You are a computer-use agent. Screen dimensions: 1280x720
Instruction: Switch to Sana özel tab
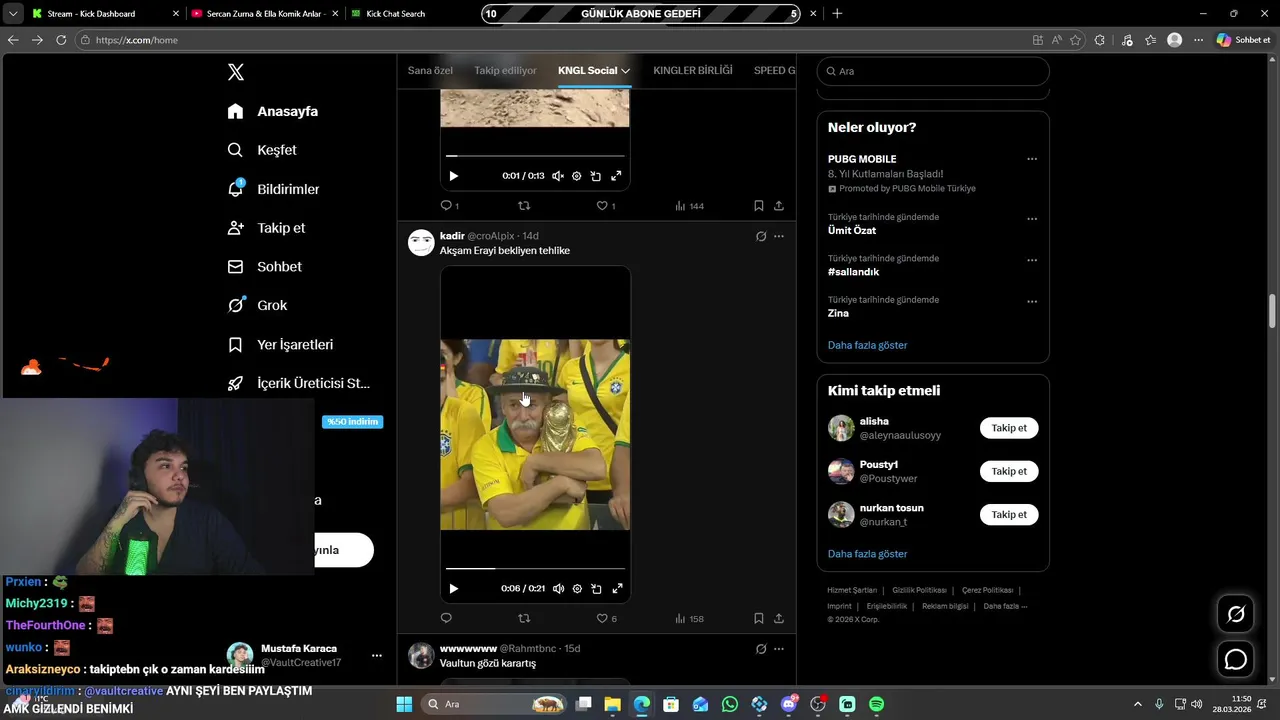point(430,71)
